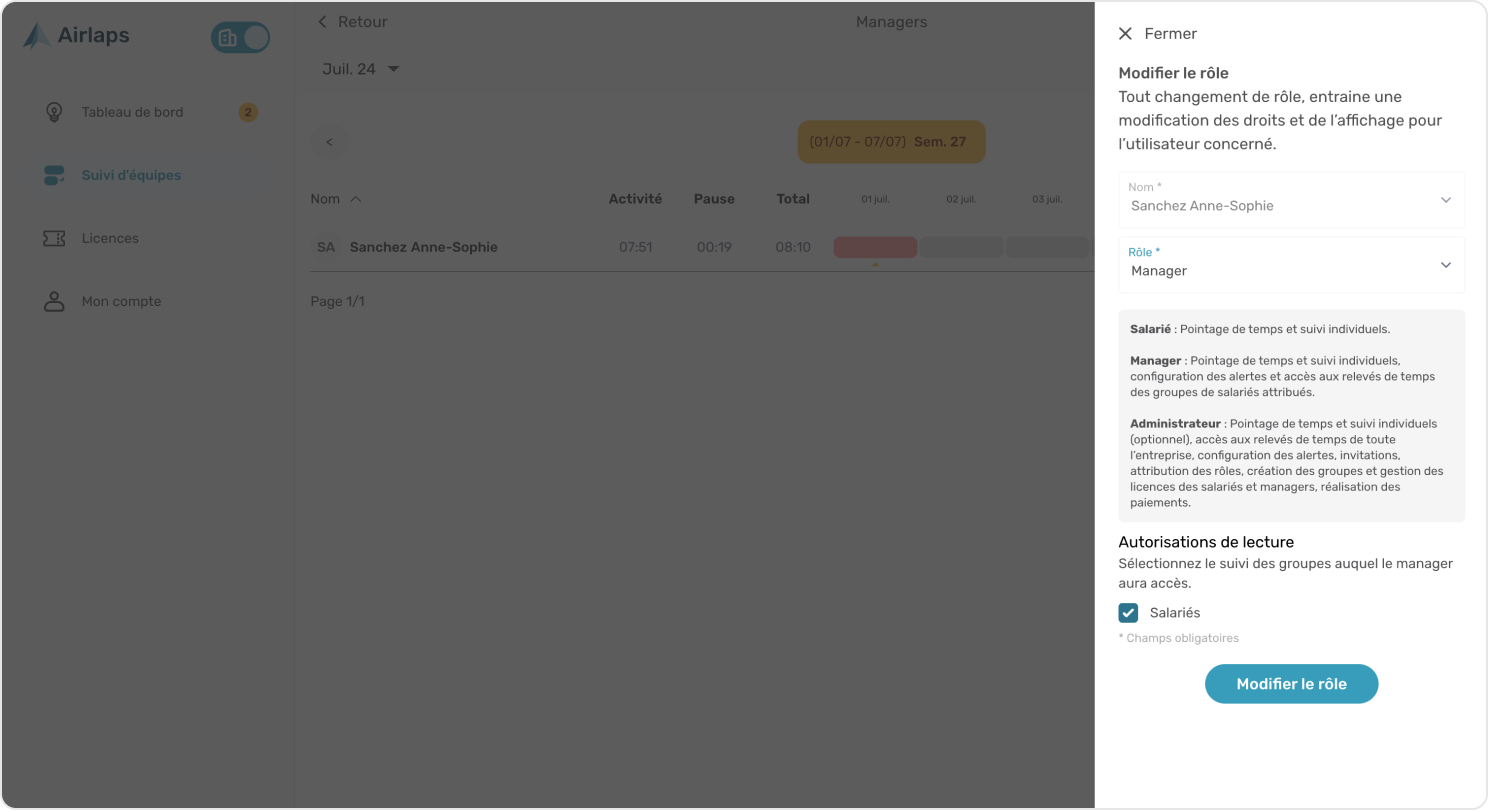Screen dimensions: 1488x810
Task: Go to previous week arrow
Action: (329, 142)
